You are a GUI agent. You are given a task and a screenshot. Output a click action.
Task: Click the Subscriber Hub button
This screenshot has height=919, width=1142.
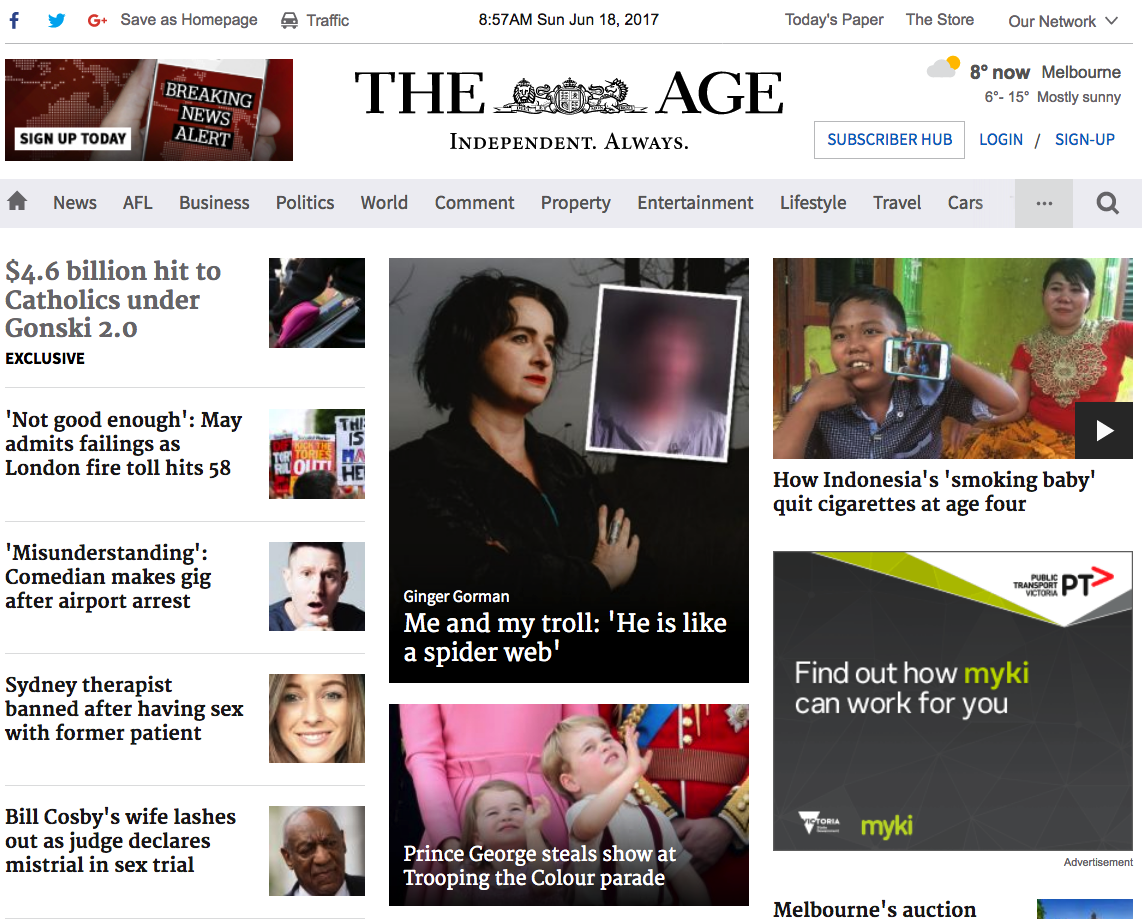pos(889,140)
